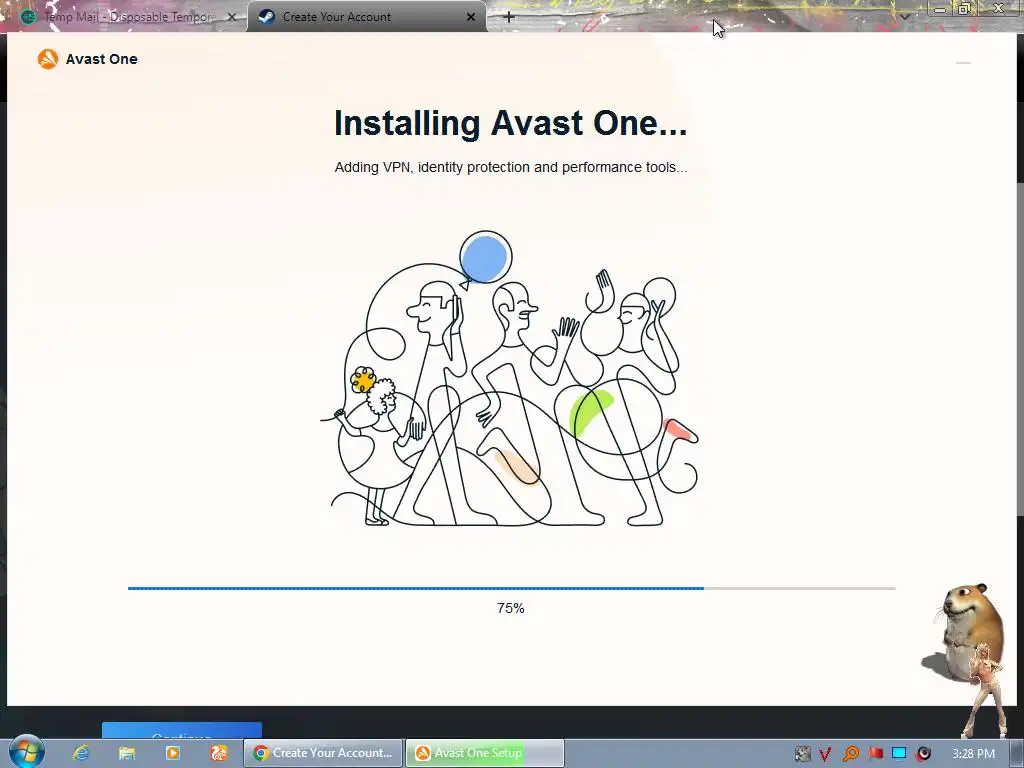Close the Temp Mail tab
Image resolution: width=1024 pixels, height=768 pixels.
[x=231, y=17]
